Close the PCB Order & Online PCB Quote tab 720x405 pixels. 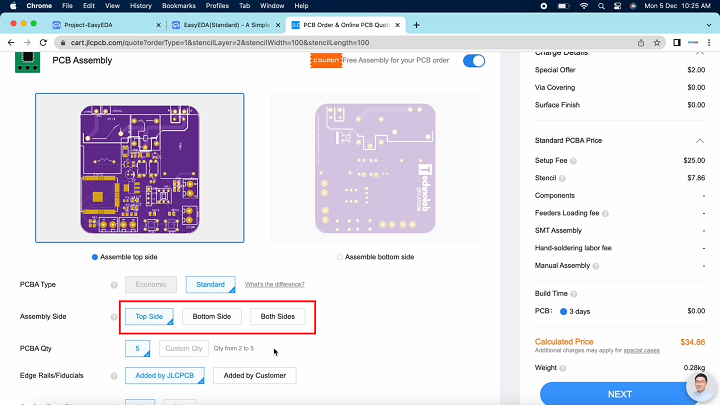pos(398,25)
